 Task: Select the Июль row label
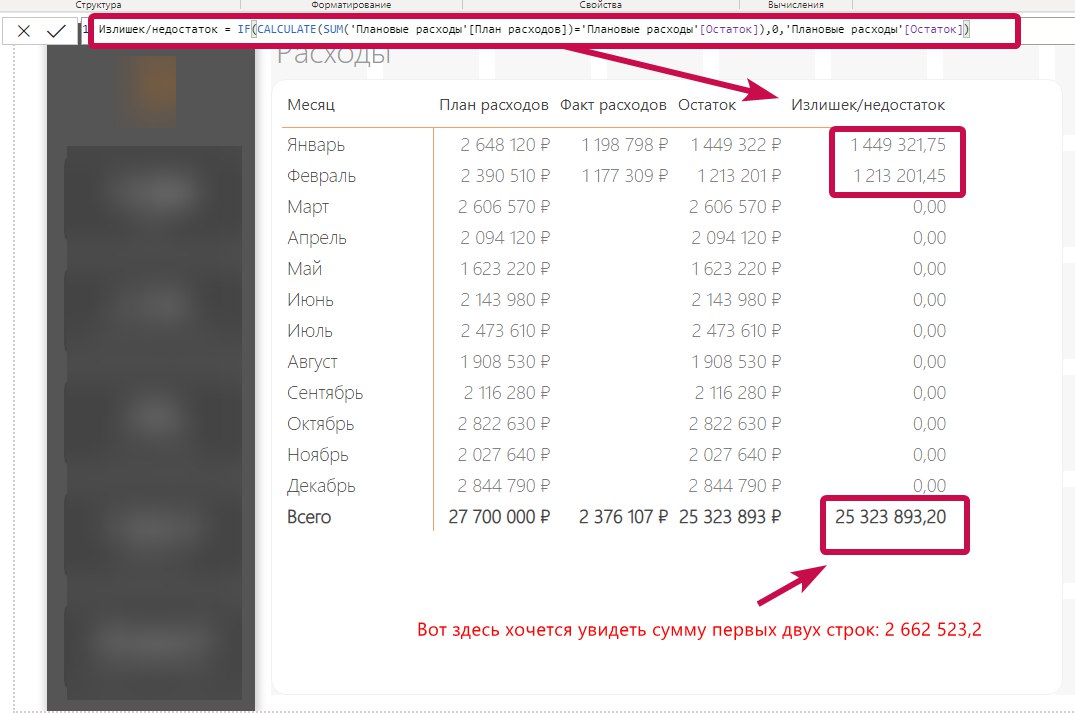click(310, 330)
